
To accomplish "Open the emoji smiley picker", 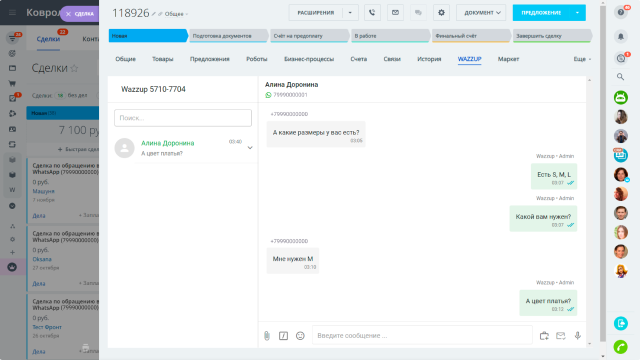I will [300, 336].
